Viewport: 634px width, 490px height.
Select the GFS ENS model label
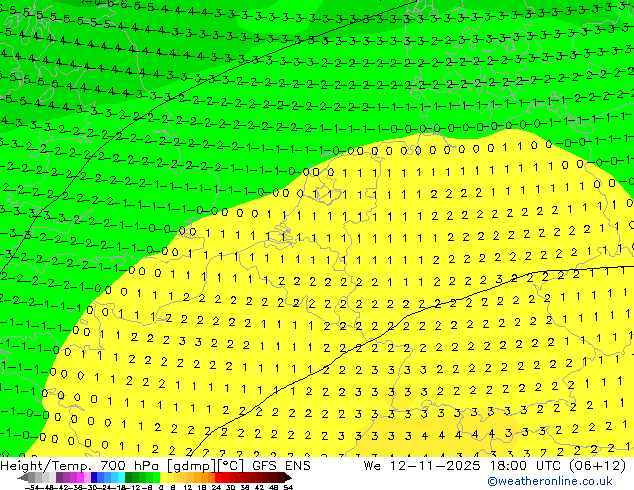coord(281,466)
